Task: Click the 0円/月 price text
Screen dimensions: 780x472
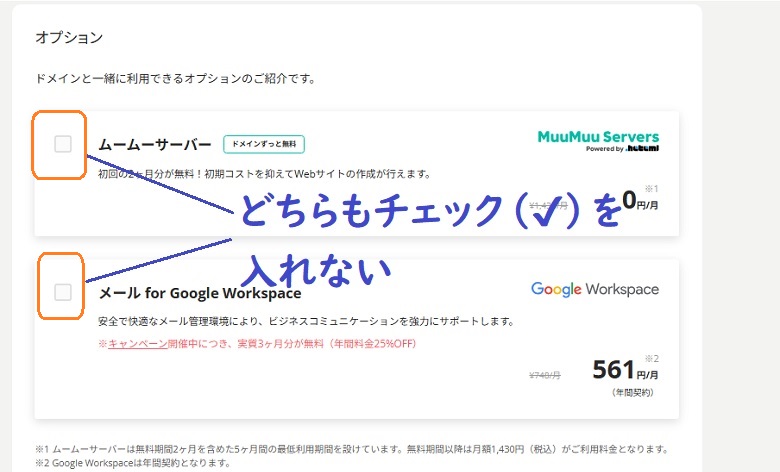Action: (x=640, y=201)
